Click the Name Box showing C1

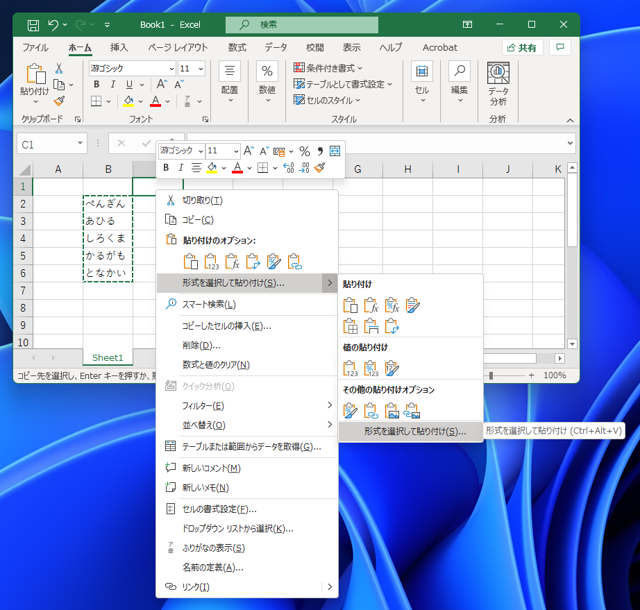42,144
